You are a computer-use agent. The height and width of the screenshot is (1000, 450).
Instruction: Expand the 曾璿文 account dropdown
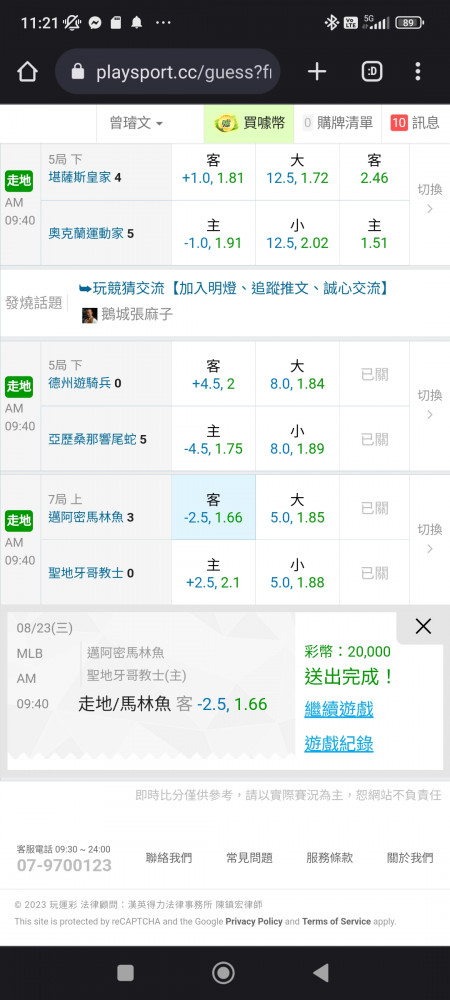(136, 124)
